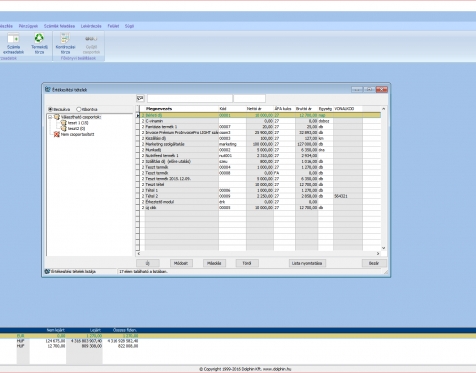476x373 pixels.
Task: Select the highlighted EUR row in bottom table
Action: pos(238,336)
